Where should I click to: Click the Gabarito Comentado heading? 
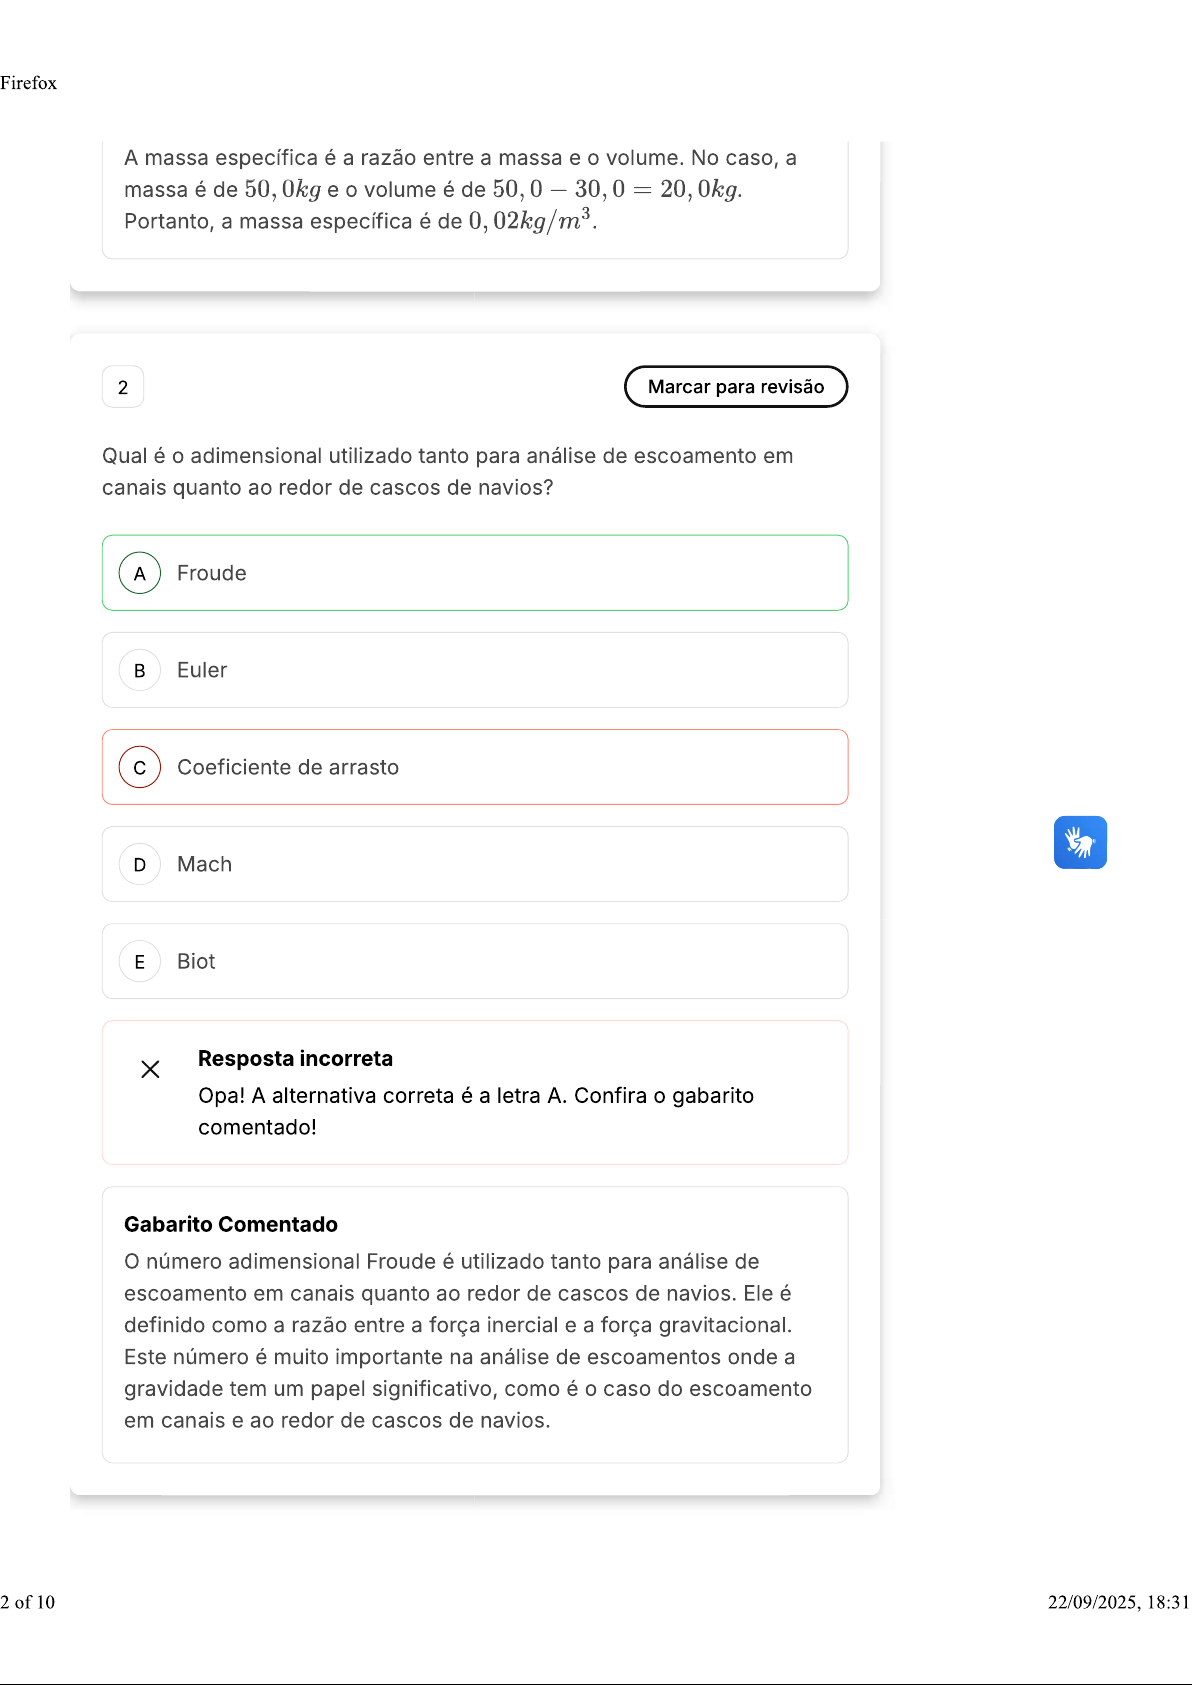tap(231, 1224)
